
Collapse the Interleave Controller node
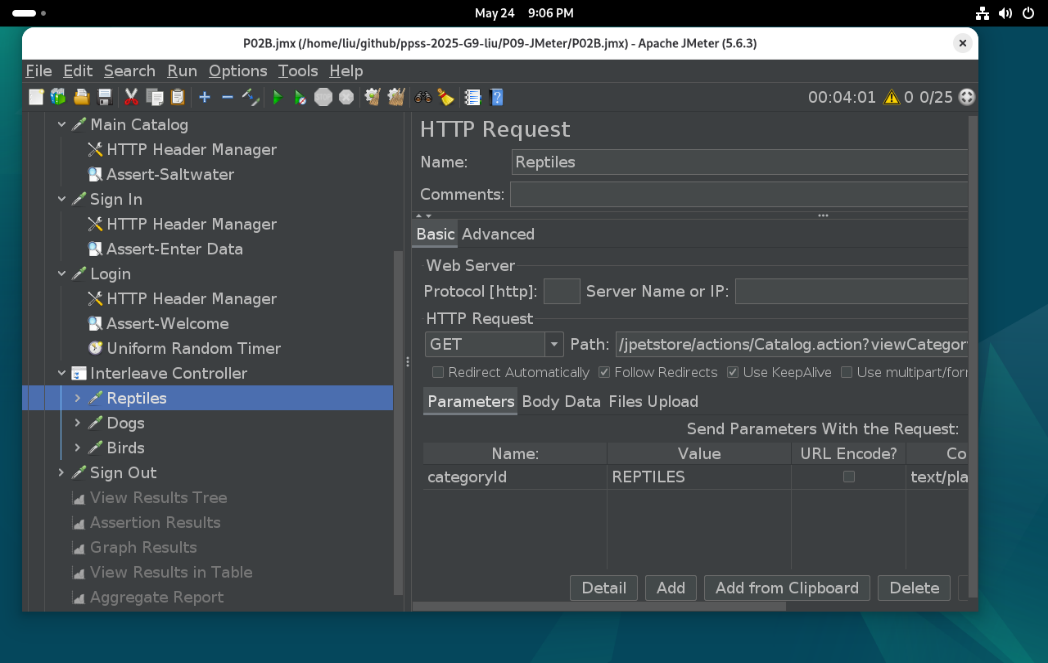pyautogui.click(x=61, y=373)
